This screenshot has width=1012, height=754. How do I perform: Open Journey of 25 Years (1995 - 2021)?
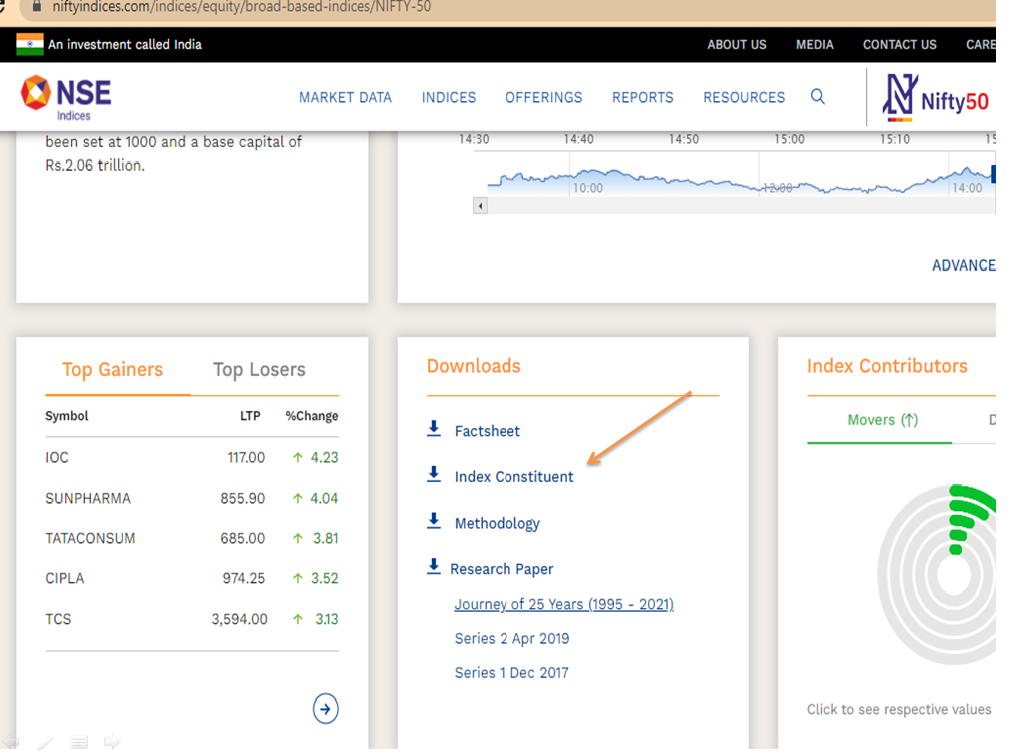(564, 604)
